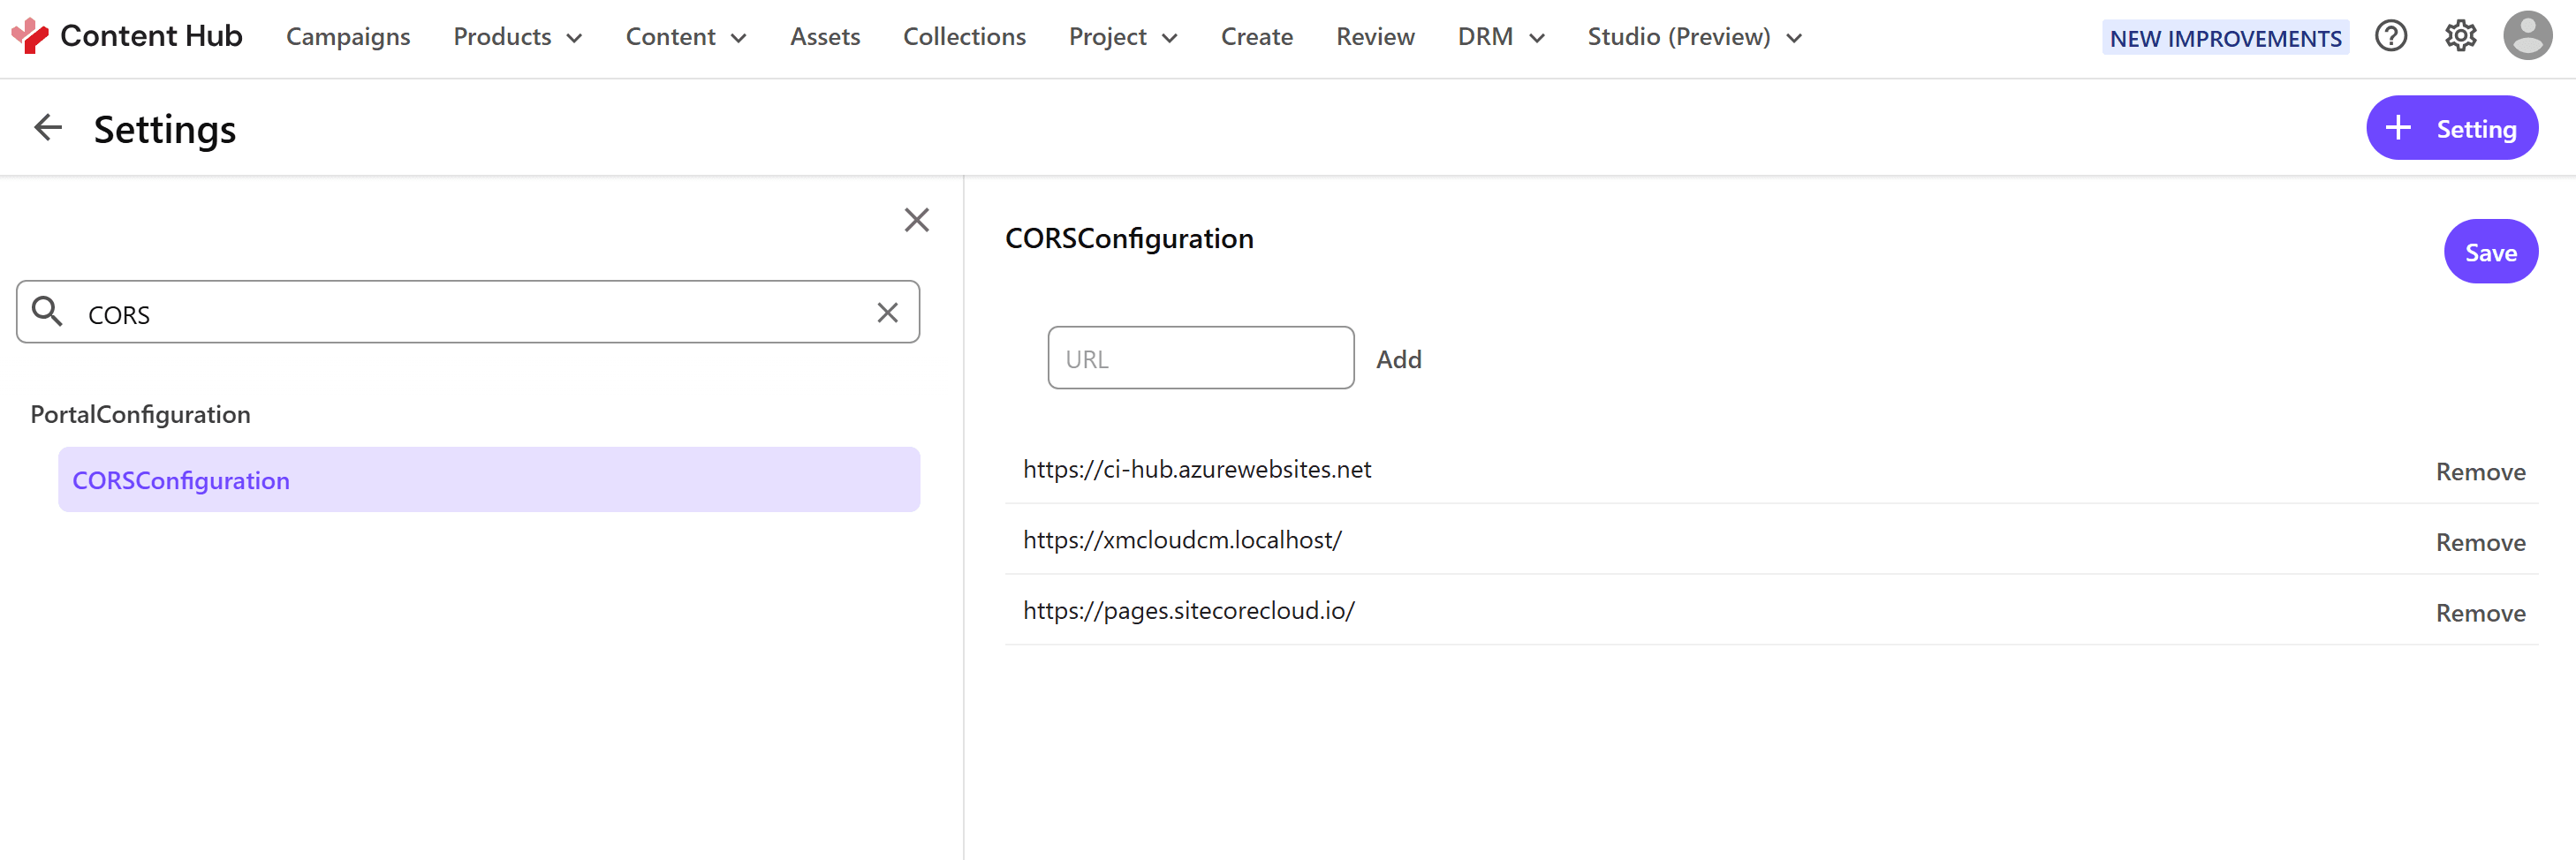Close the settings search panel
This screenshot has height=860, width=2576.
pyautogui.click(x=916, y=220)
